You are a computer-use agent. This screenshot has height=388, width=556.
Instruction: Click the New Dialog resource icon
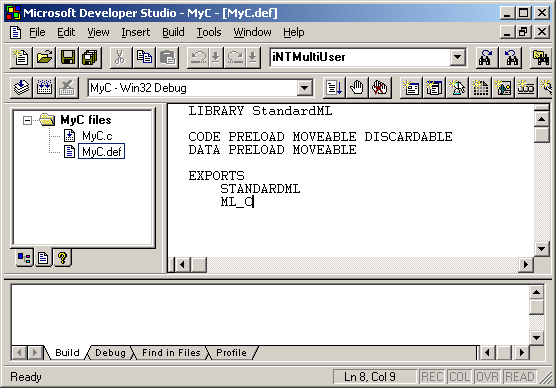pos(411,88)
